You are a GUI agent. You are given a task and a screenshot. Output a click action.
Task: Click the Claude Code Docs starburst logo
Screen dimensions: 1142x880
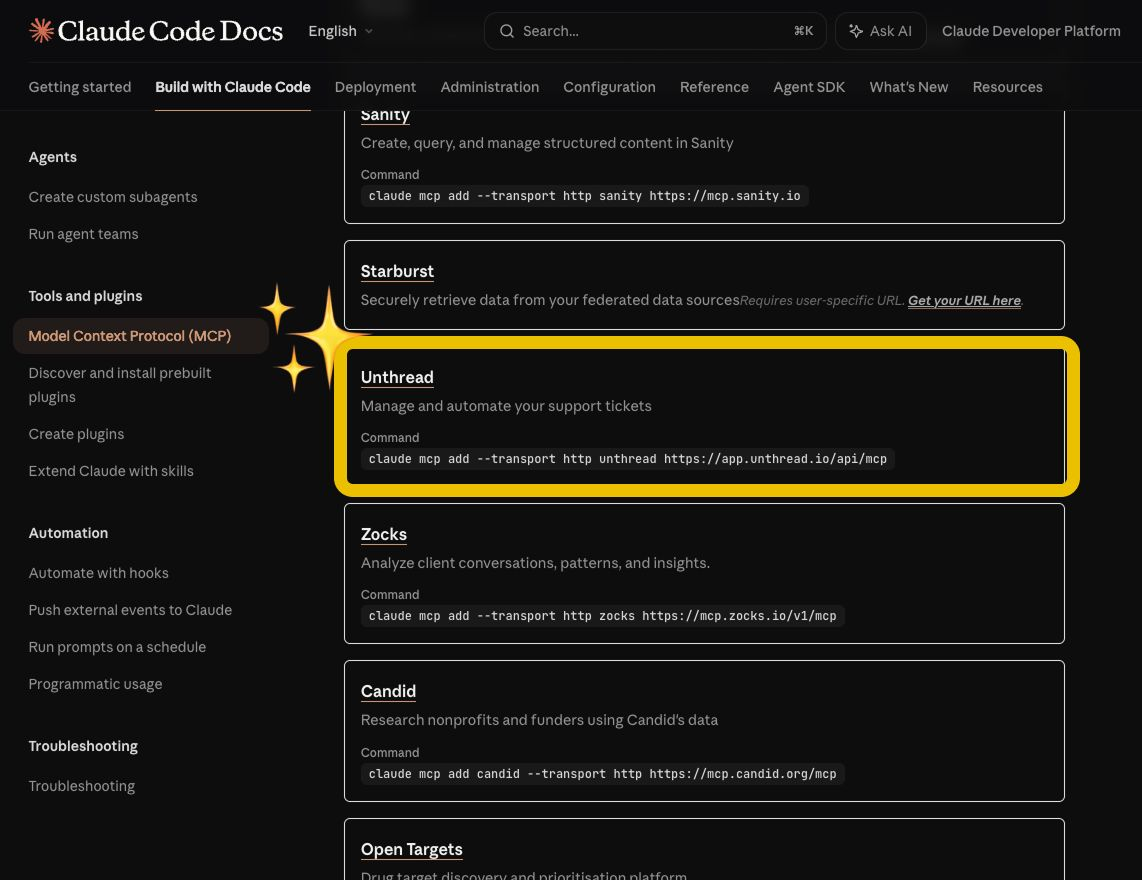pyautogui.click(x=41, y=31)
